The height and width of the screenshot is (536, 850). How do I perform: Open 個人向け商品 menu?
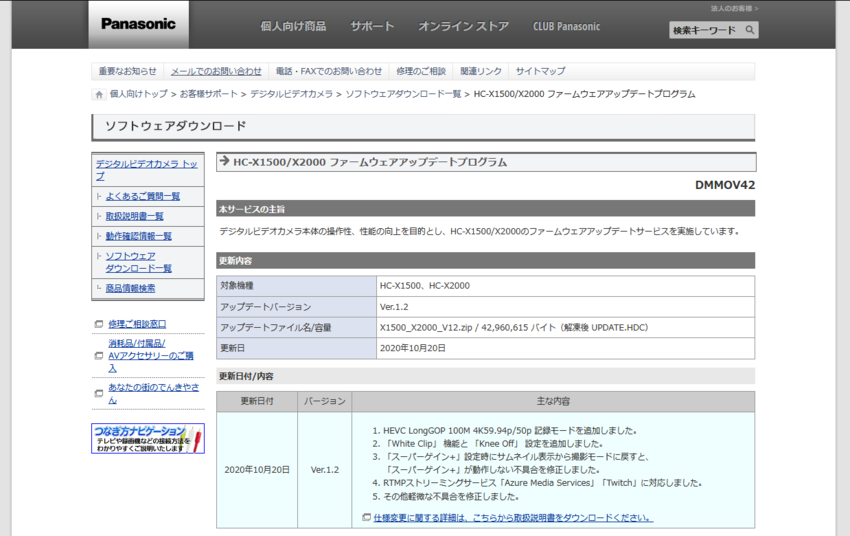tap(293, 26)
